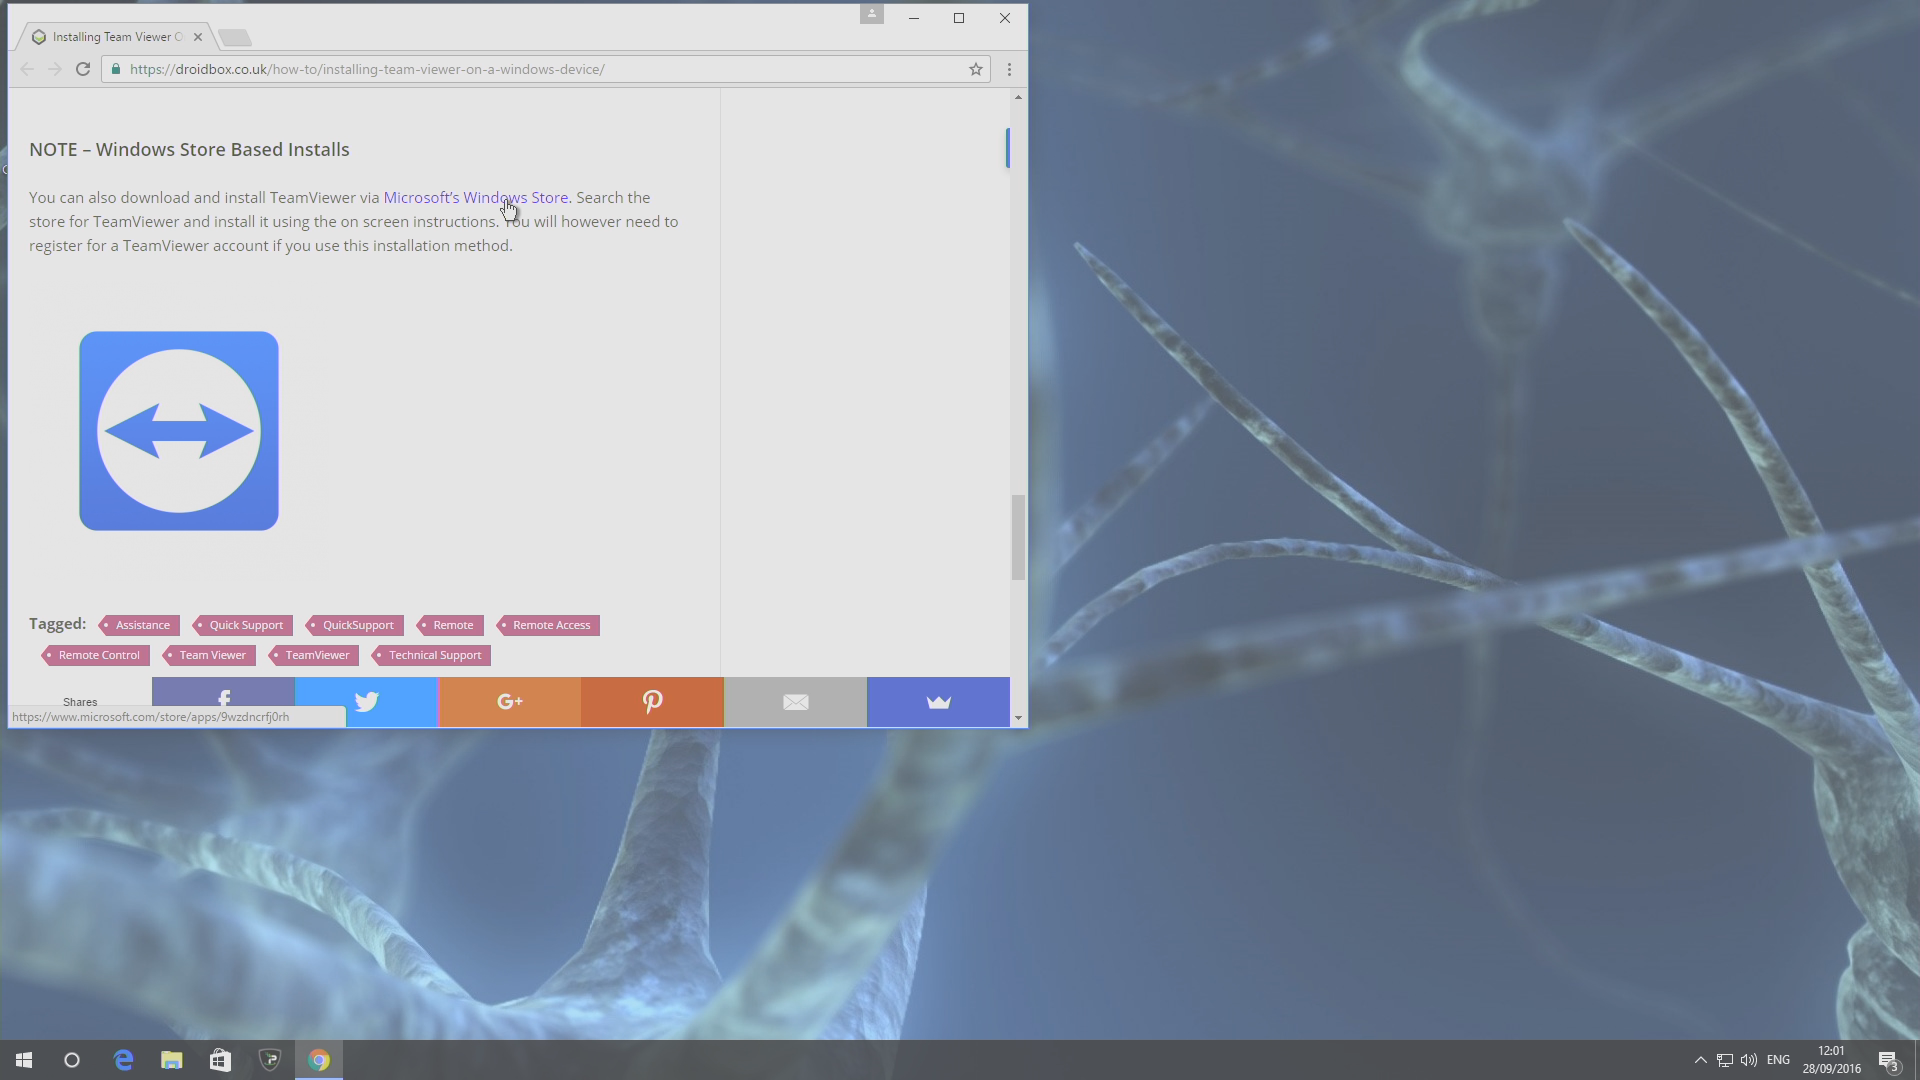Share the article on Google Plus
Viewport: 1920px width, 1080px height.
click(509, 701)
